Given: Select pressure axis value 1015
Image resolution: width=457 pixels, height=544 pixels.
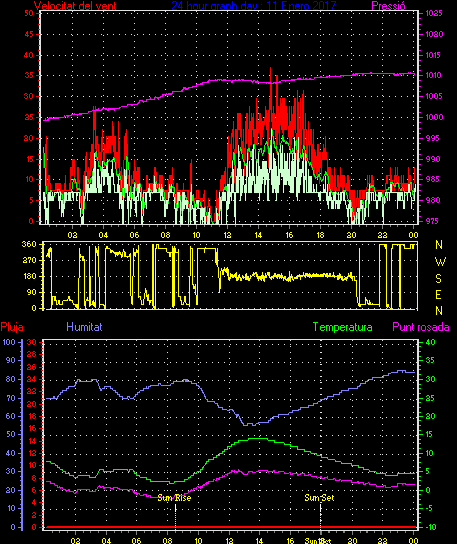Looking at the screenshot, I should pos(434,55).
